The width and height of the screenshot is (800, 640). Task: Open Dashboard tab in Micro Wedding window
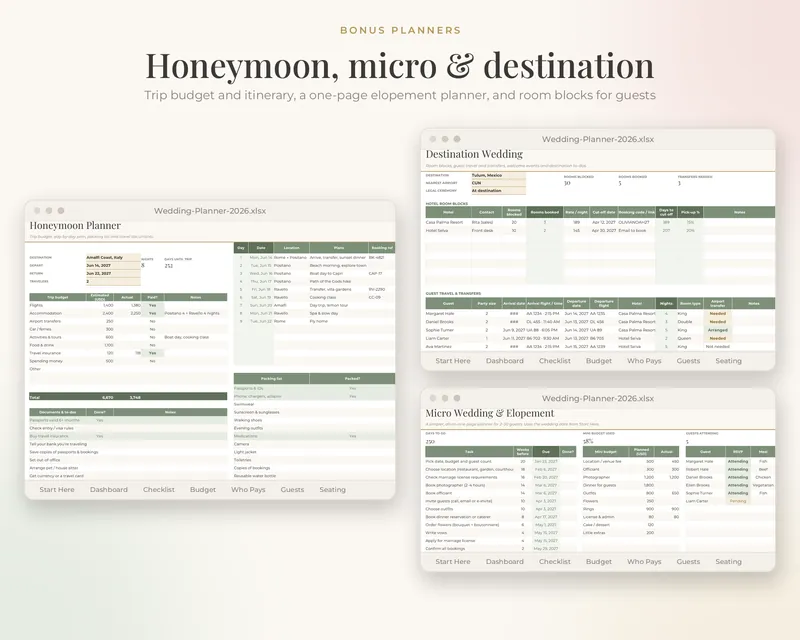tap(505, 561)
